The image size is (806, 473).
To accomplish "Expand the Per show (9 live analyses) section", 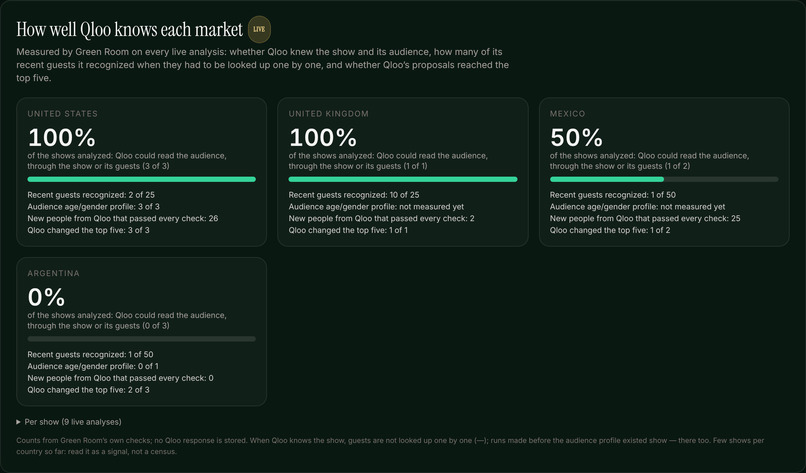I will [69, 422].
